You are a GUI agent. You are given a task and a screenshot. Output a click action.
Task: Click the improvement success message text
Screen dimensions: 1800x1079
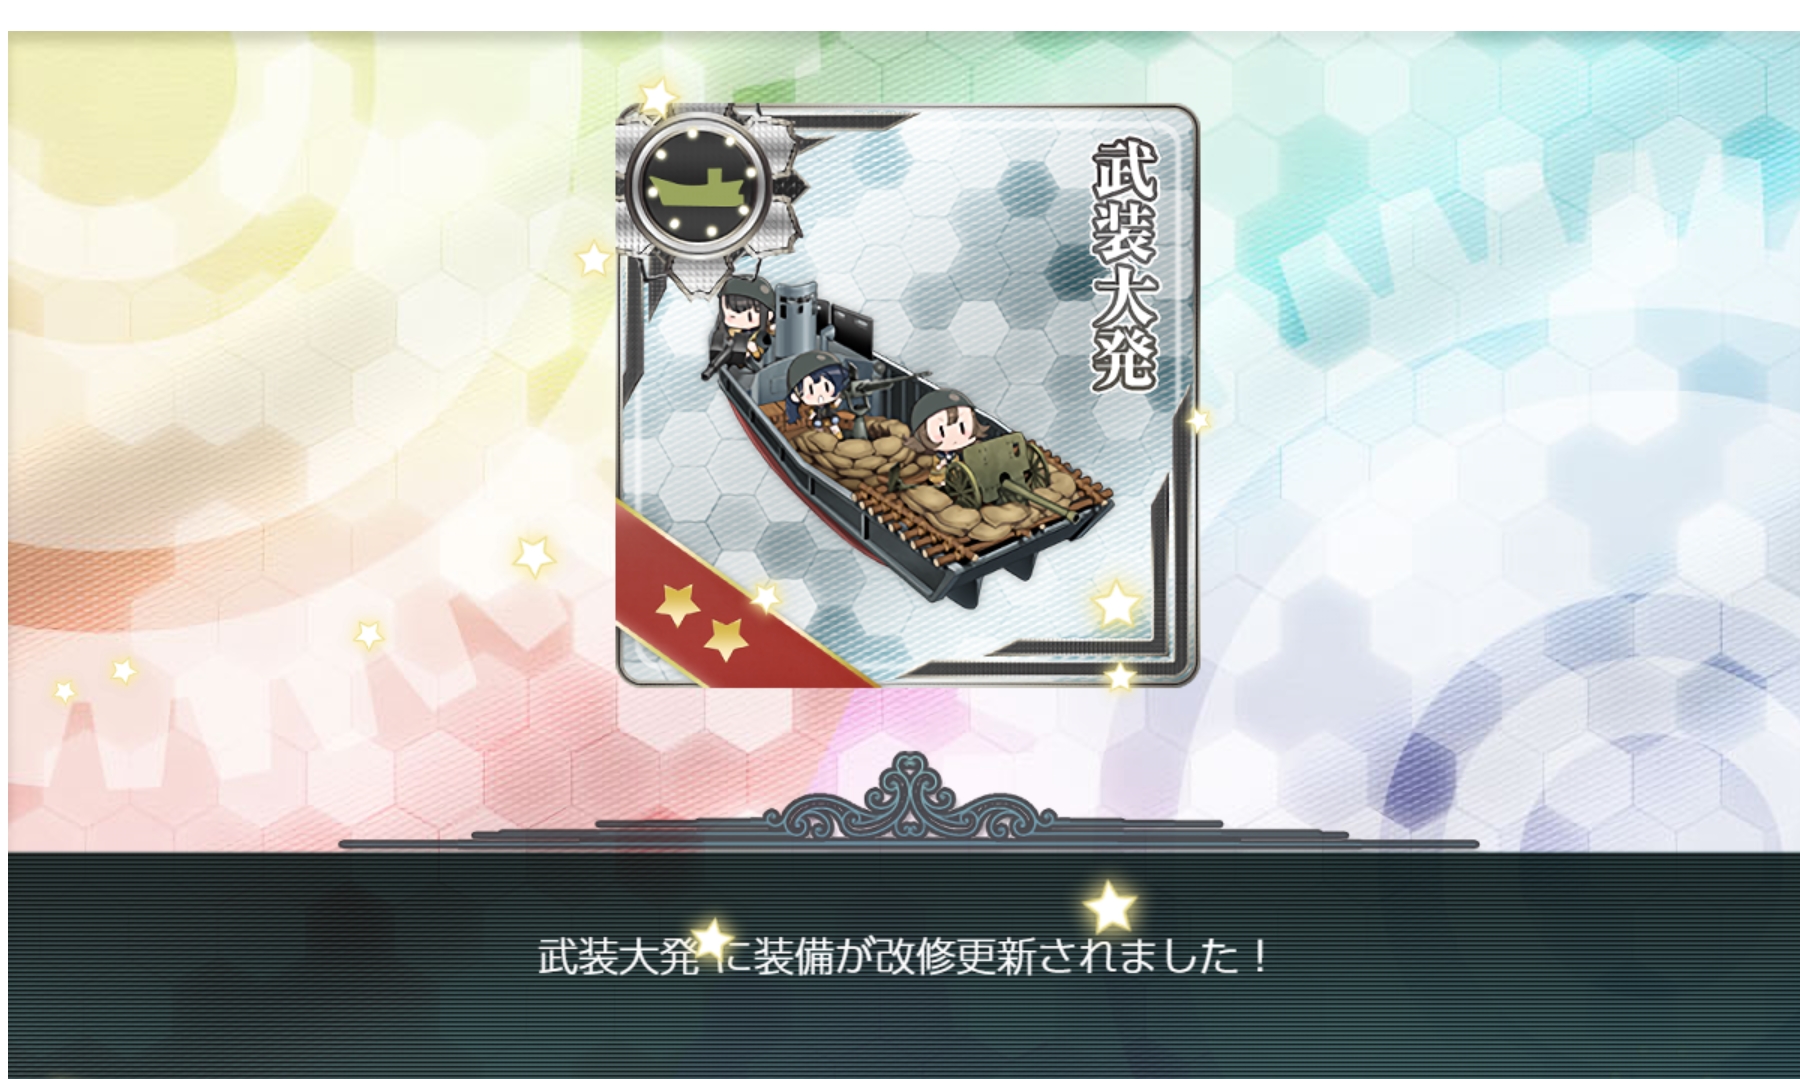(x=905, y=957)
